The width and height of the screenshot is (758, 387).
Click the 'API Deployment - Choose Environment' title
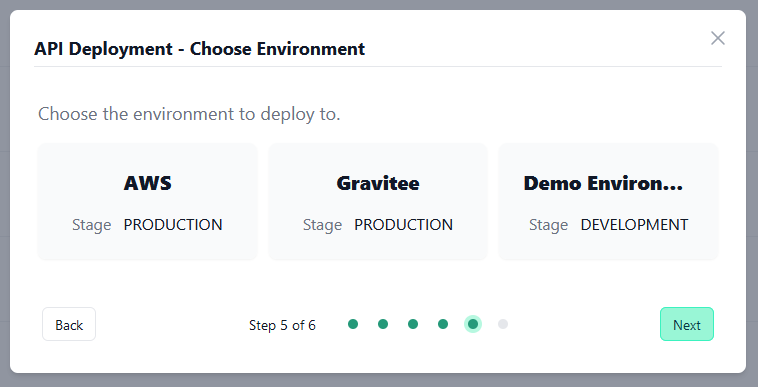pyautogui.click(x=200, y=49)
